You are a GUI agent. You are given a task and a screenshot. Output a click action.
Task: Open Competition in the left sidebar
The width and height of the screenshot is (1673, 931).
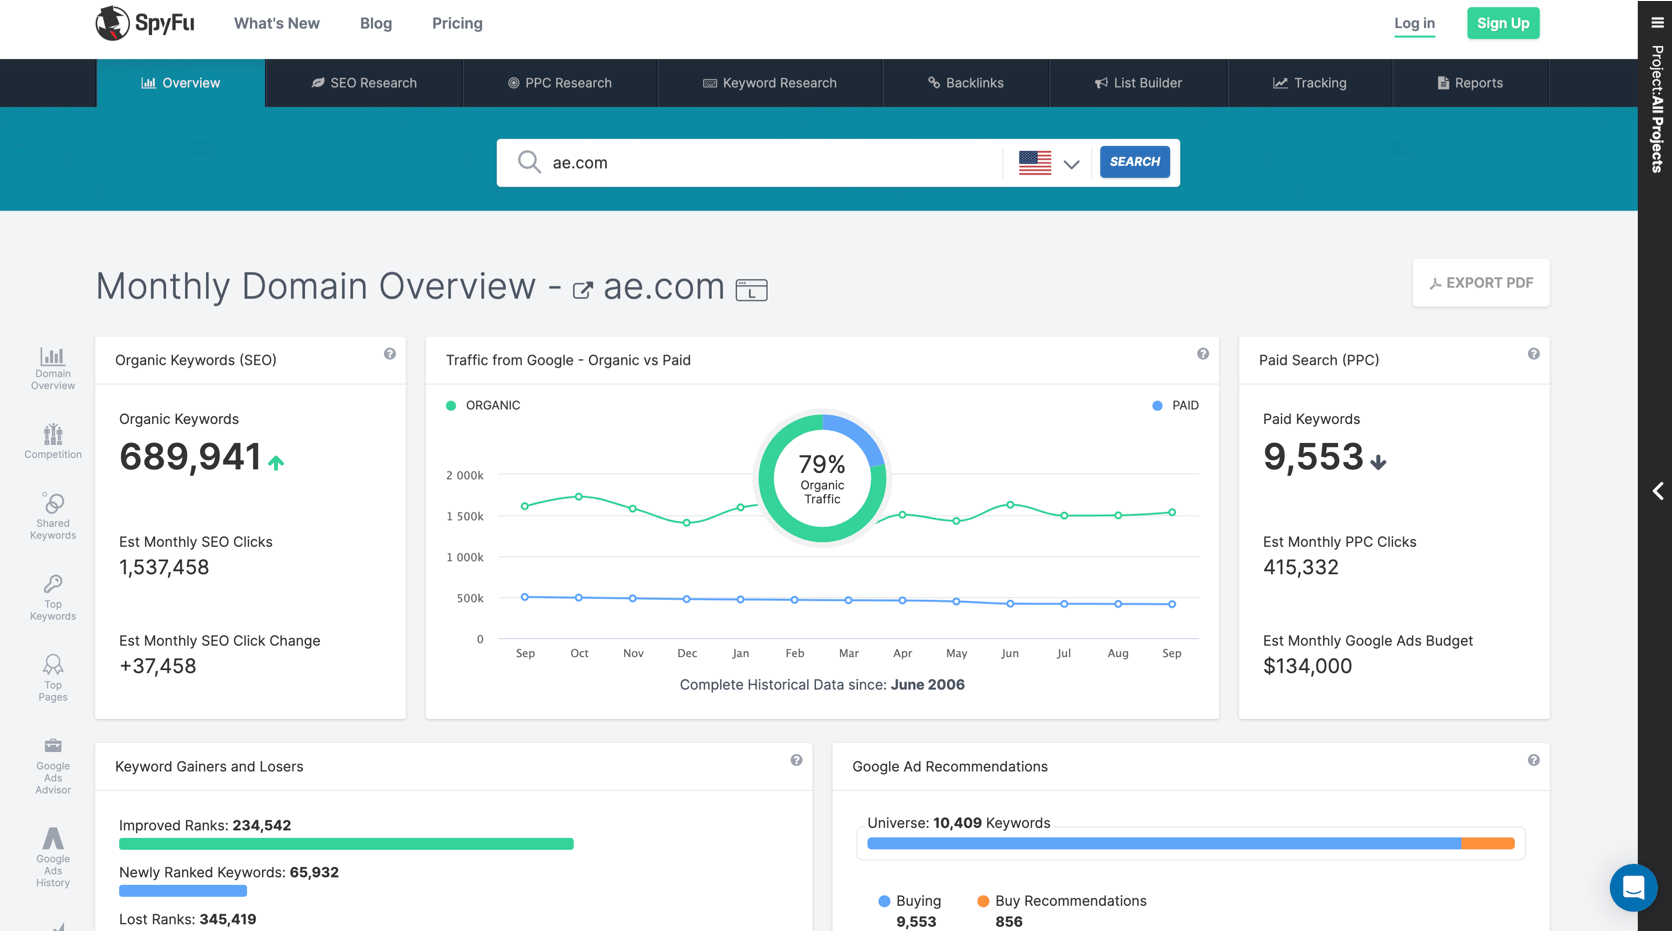tap(53, 441)
